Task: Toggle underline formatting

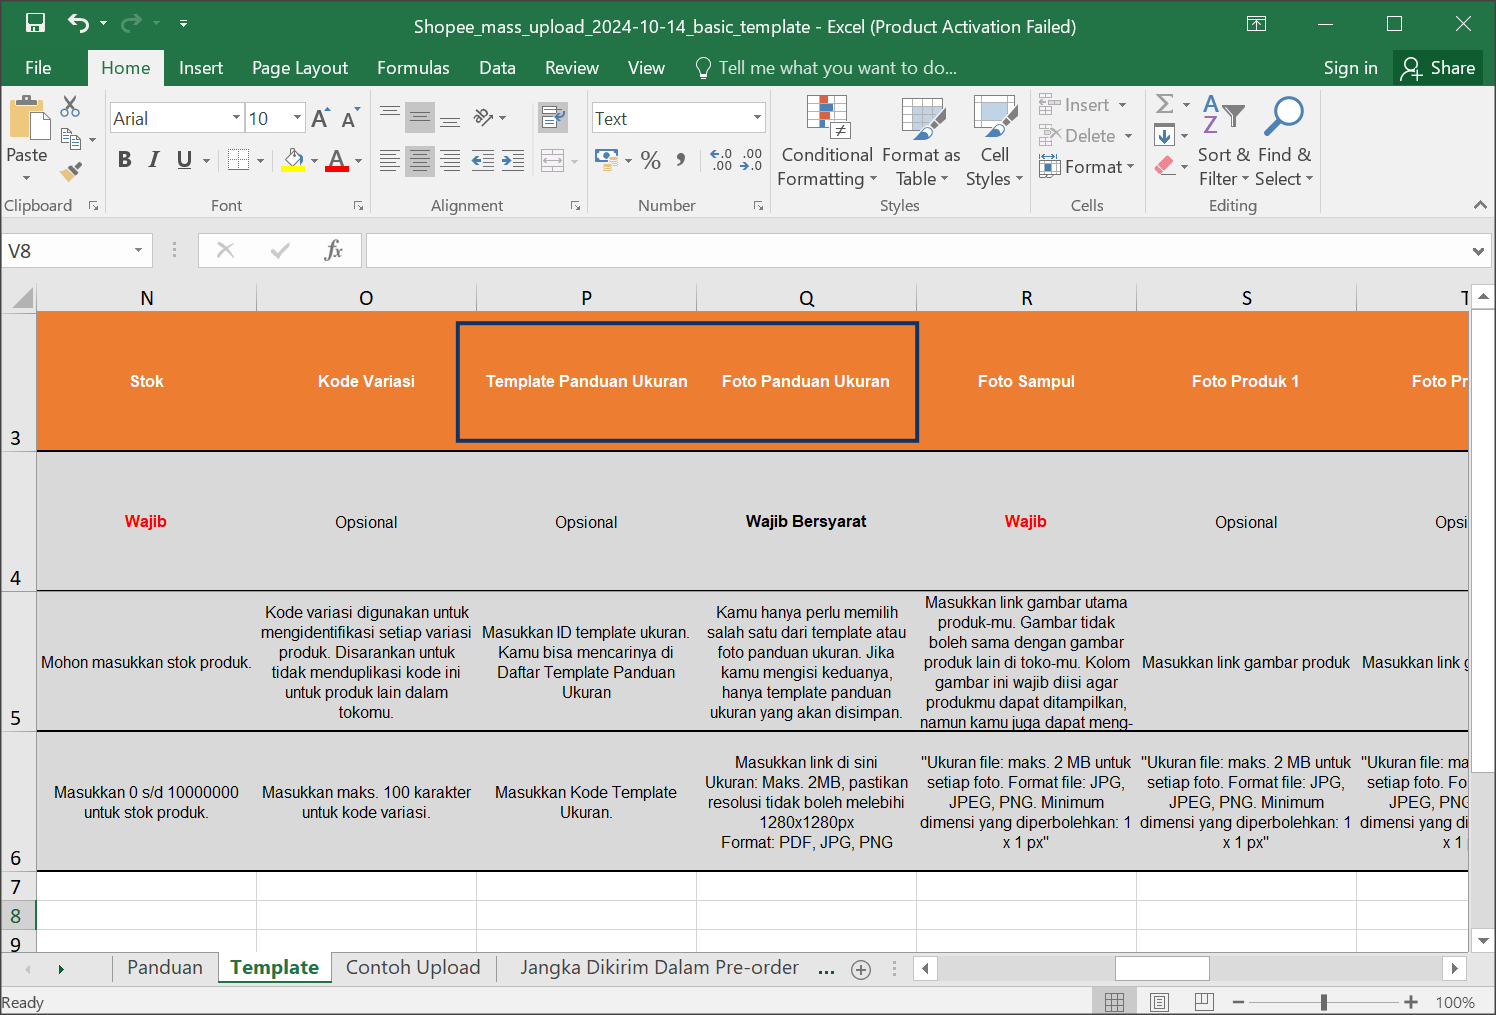Action: [x=182, y=159]
